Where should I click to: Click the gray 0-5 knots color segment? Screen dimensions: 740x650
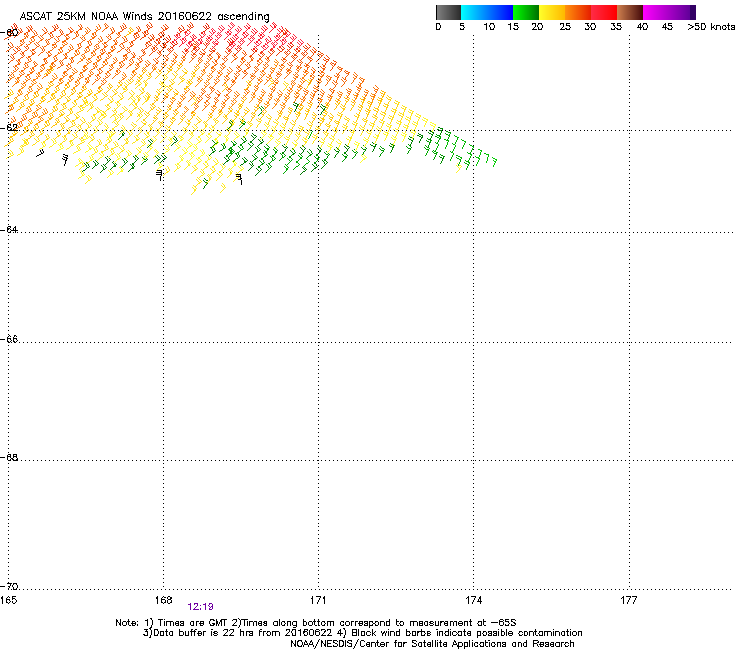coord(448,12)
